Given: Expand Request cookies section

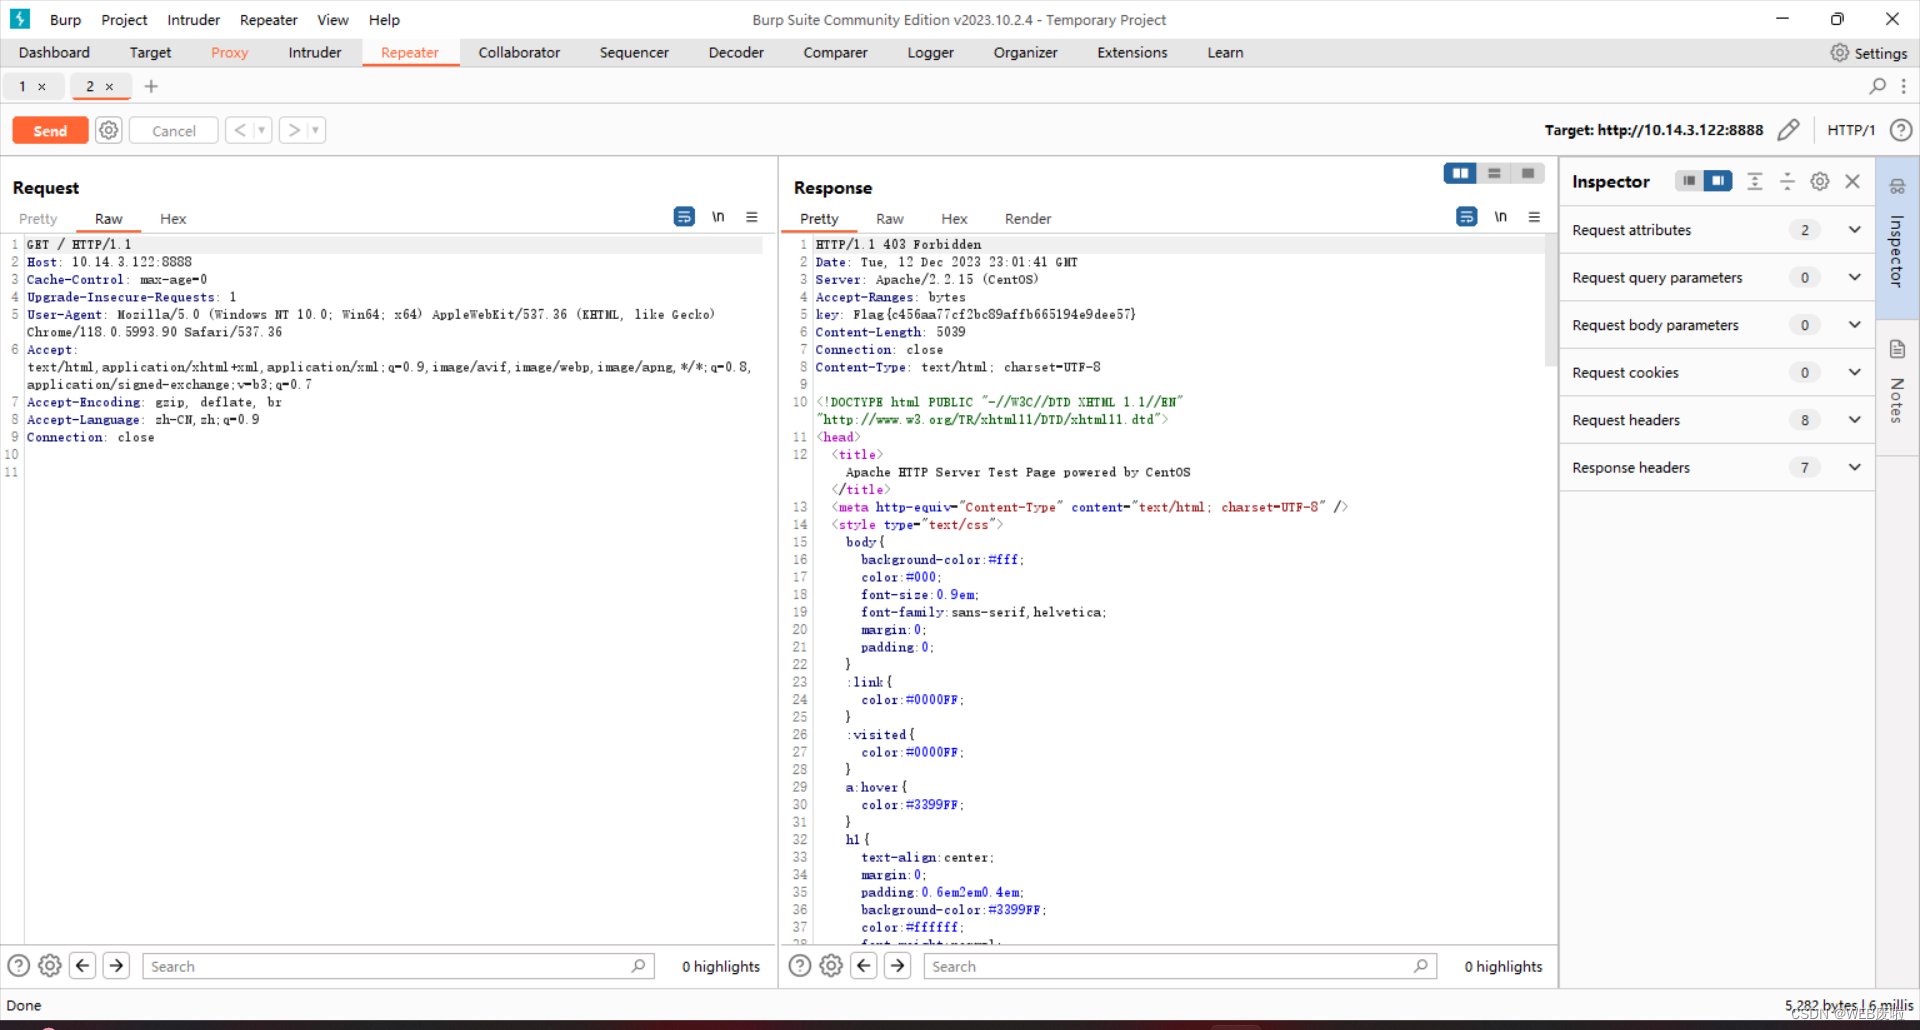Looking at the screenshot, I should coord(1717,373).
